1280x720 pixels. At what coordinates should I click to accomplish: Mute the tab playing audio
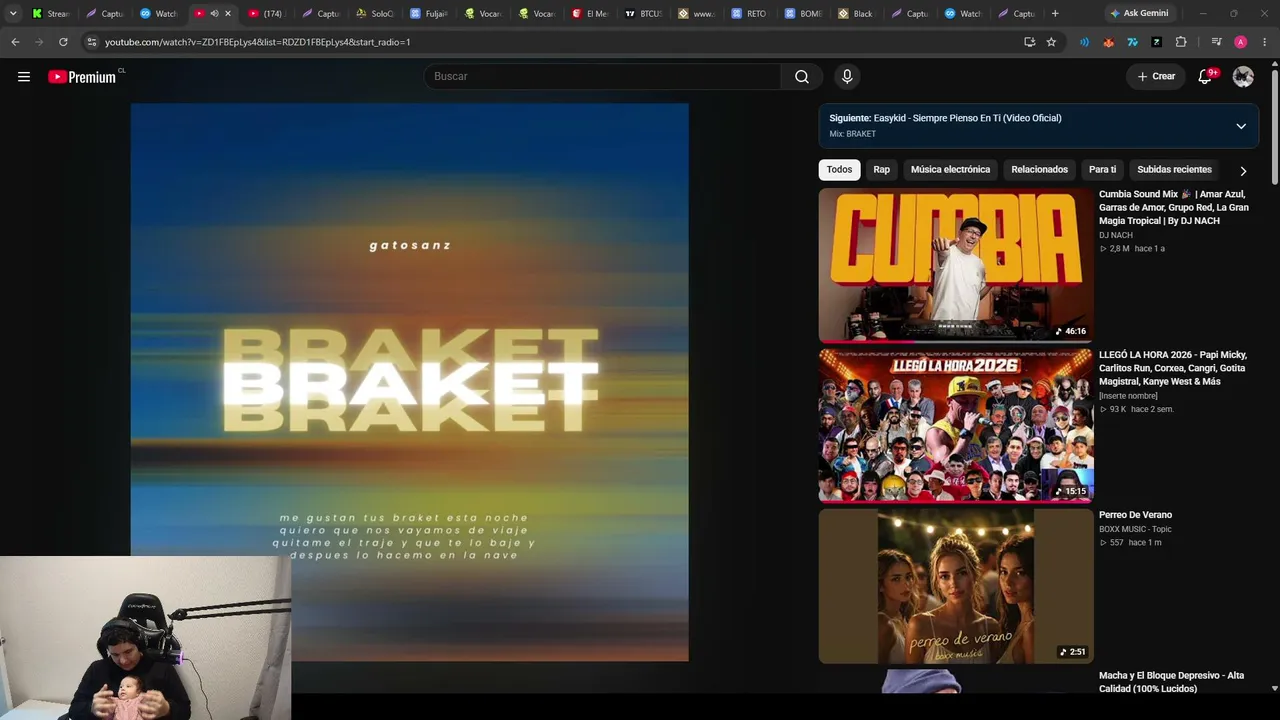214,13
